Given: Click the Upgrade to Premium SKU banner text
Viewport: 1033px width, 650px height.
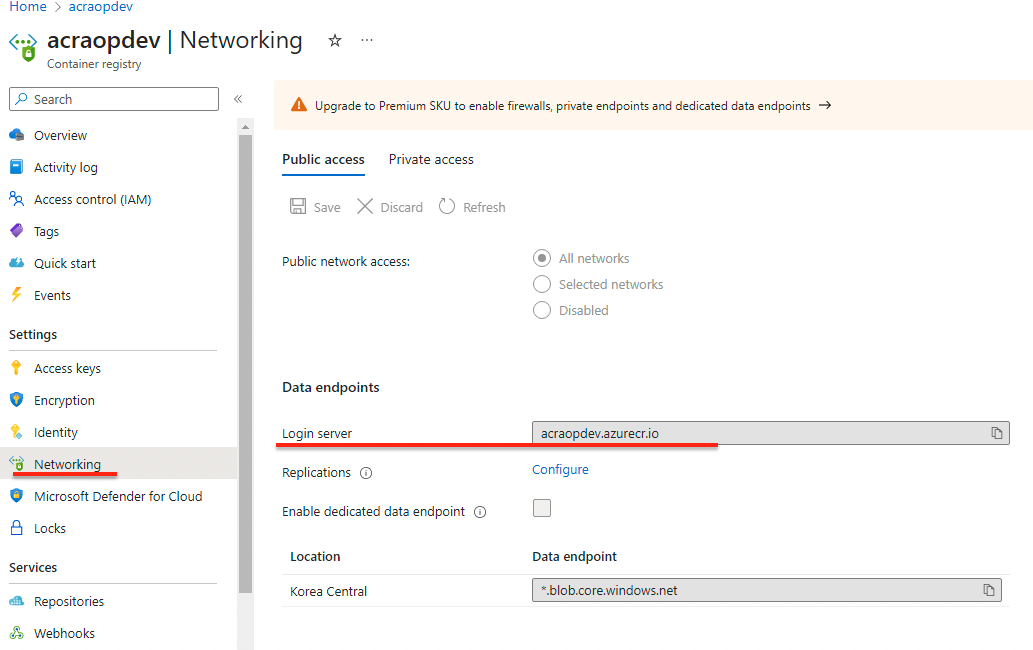Looking at the screenshot, I should click(x=563, y=105).
